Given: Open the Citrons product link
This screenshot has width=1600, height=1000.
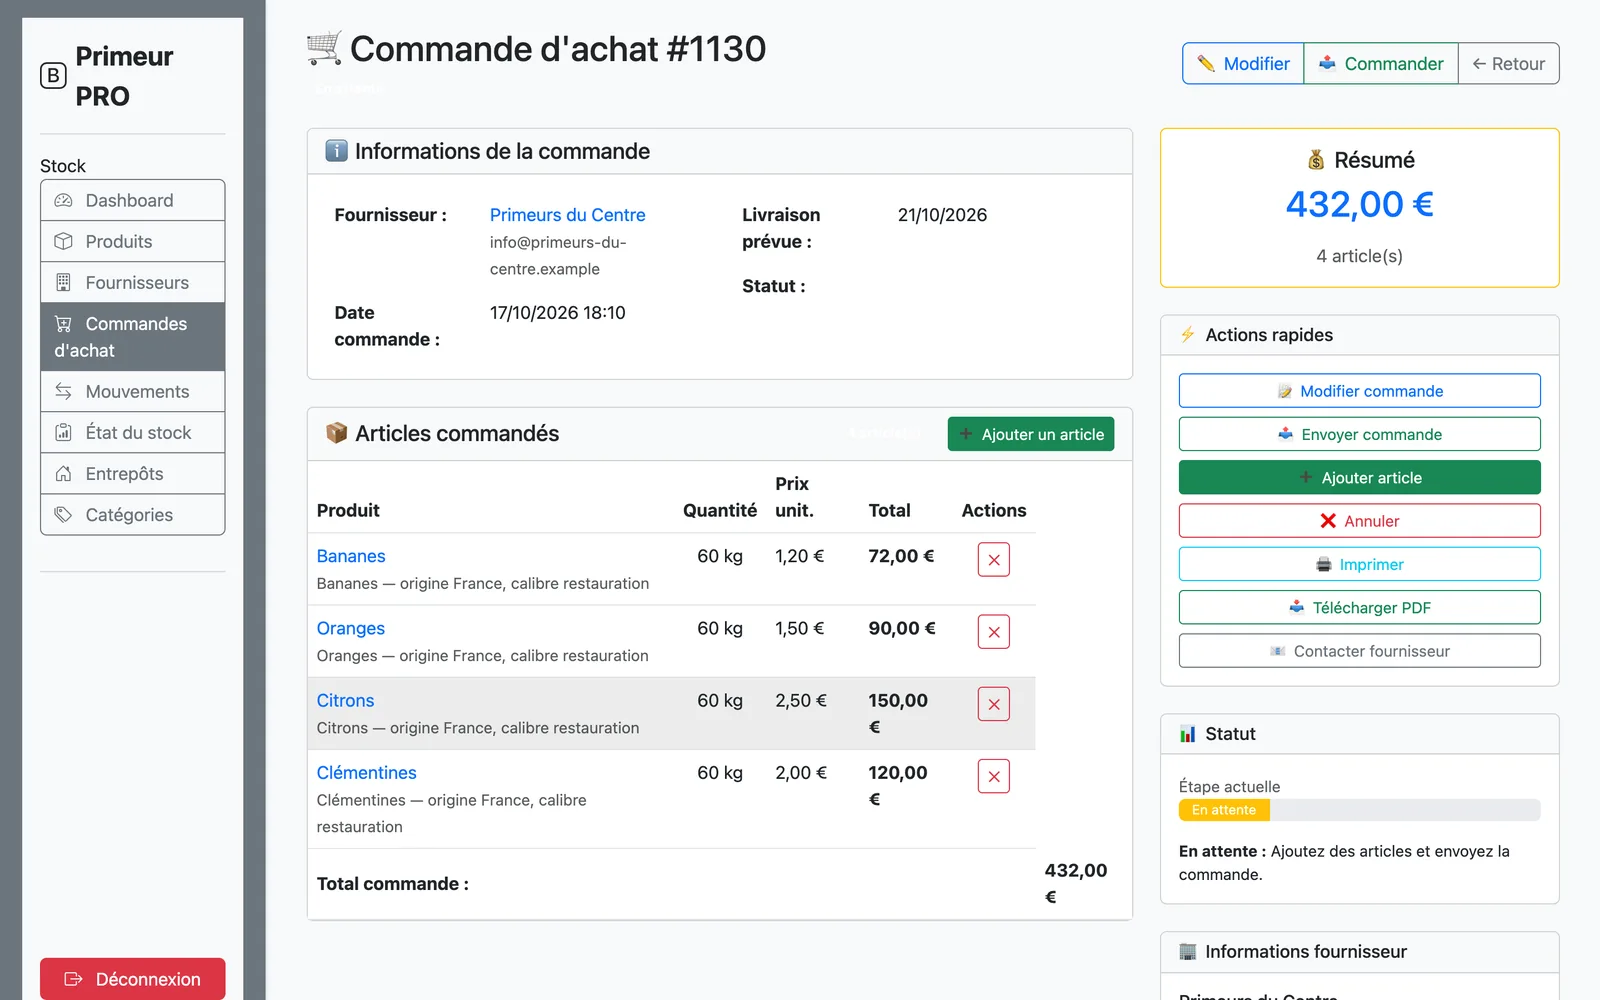Looking at the screenshot, I should pyautogui.click(x=345, y=701).
